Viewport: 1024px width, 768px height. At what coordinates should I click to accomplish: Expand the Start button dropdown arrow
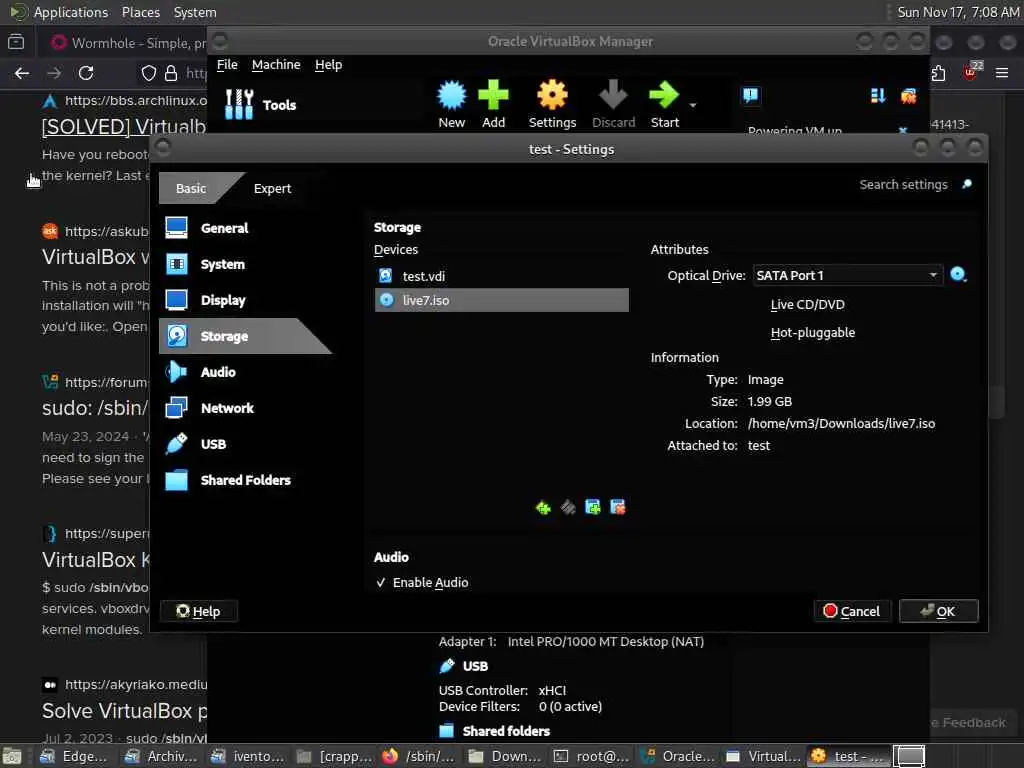point(693,104)
